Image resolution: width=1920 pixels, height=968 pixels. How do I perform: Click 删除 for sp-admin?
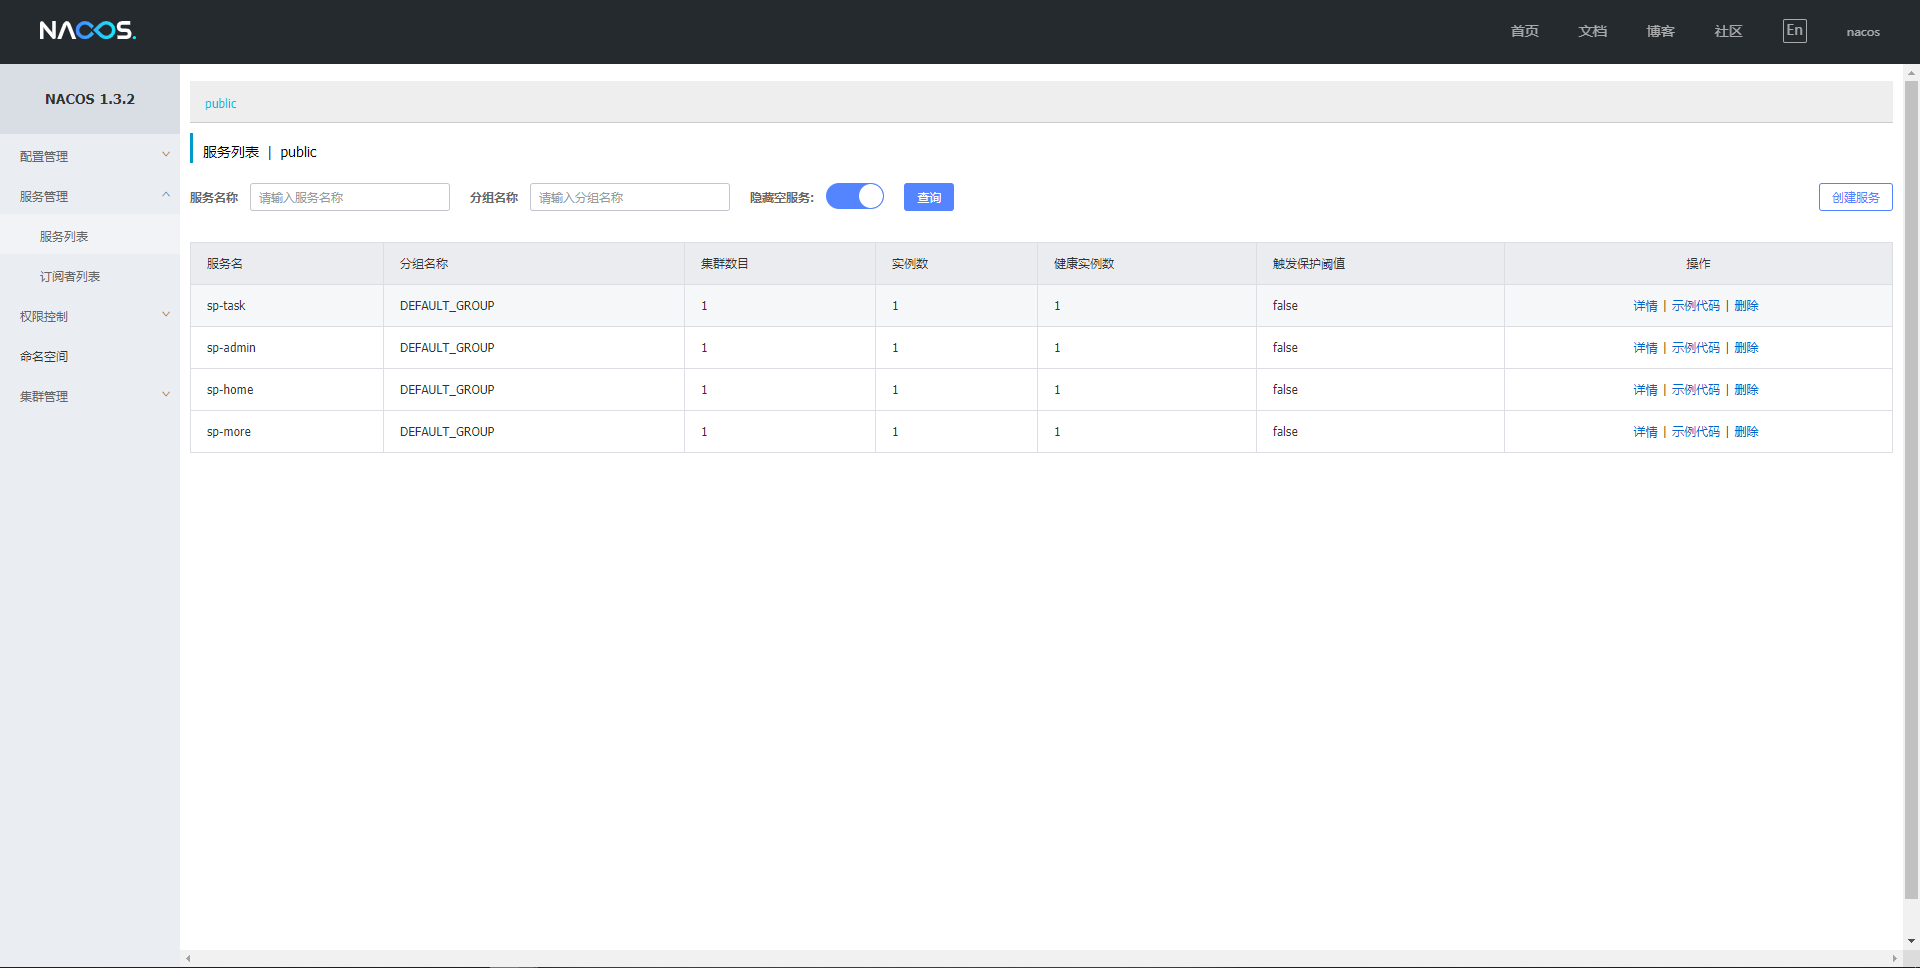tap(1746, 348)
